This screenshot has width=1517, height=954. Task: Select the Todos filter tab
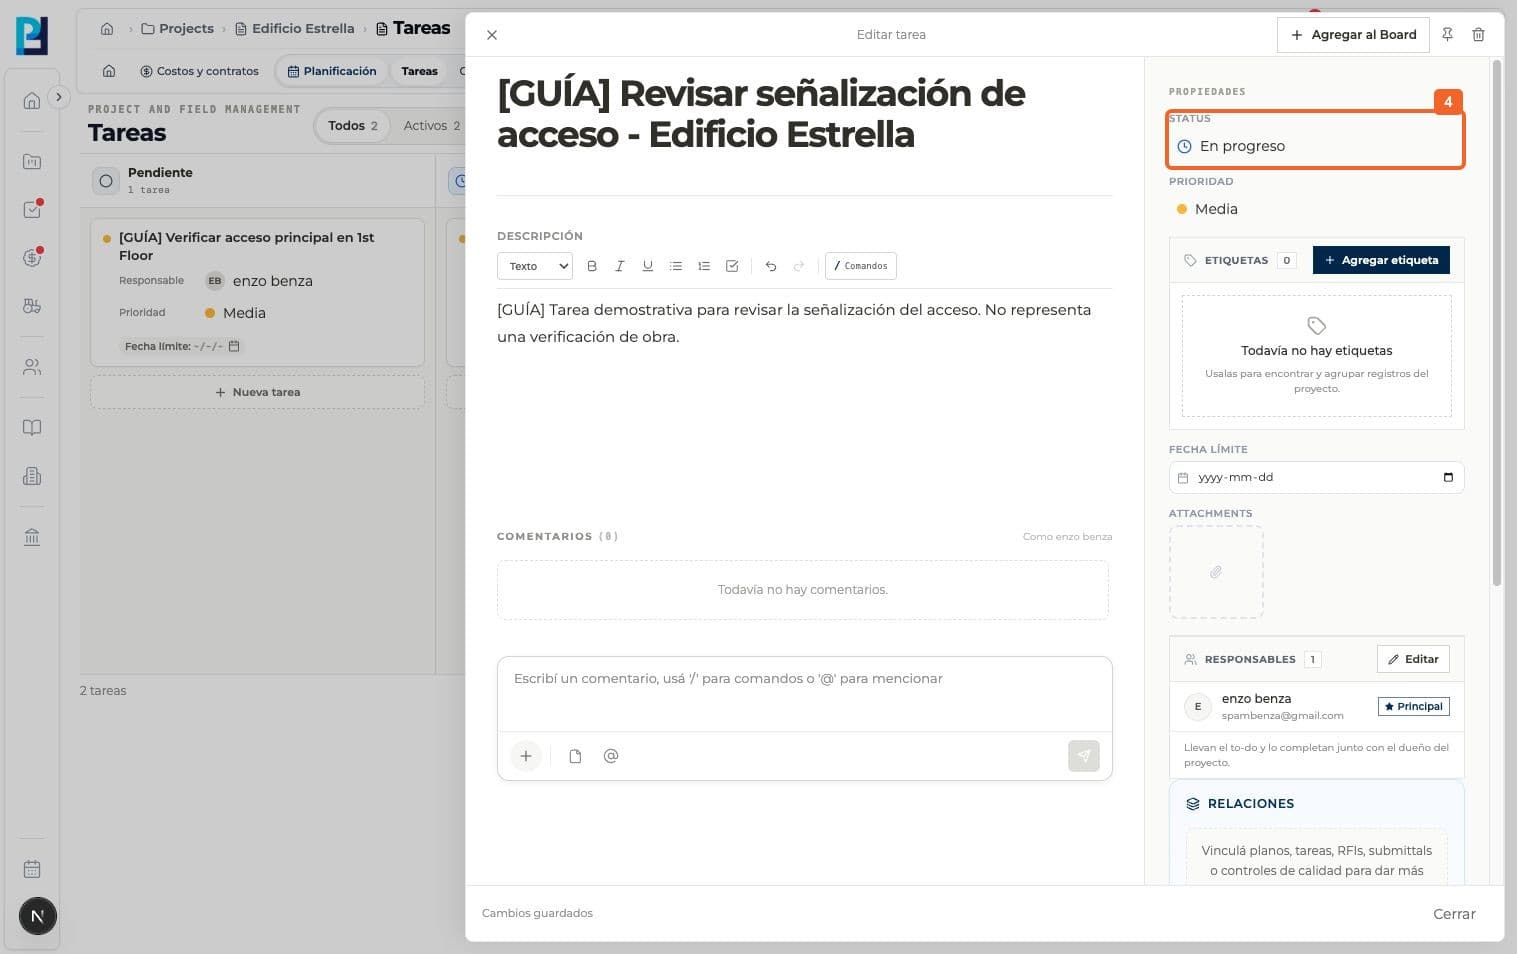[353, 126]
